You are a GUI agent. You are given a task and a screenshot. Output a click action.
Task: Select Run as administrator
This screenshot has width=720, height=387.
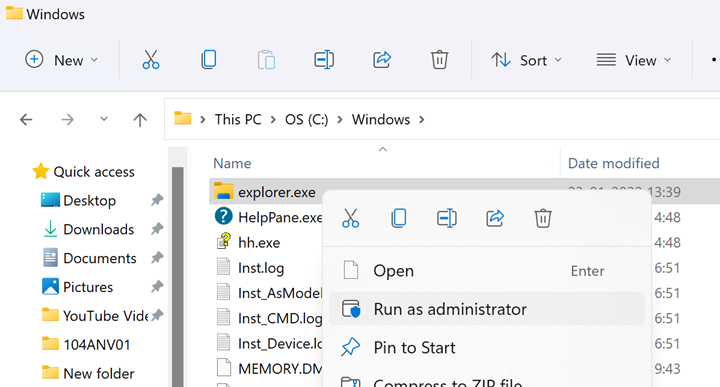pos(487,309)
